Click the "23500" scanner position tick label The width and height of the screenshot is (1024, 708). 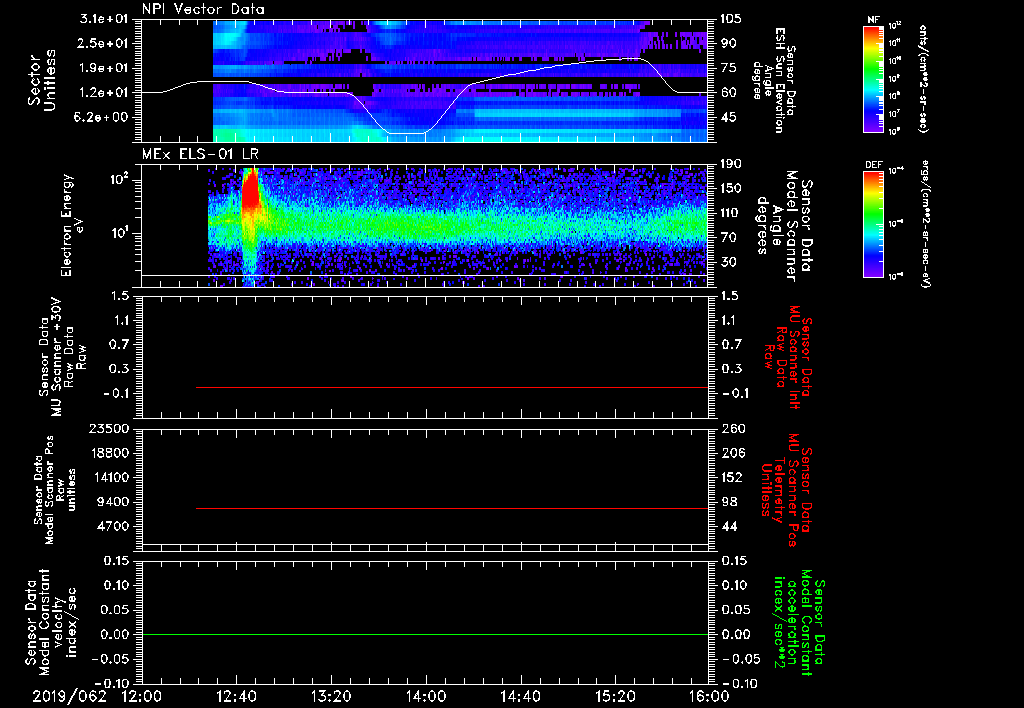pos(110,428)
